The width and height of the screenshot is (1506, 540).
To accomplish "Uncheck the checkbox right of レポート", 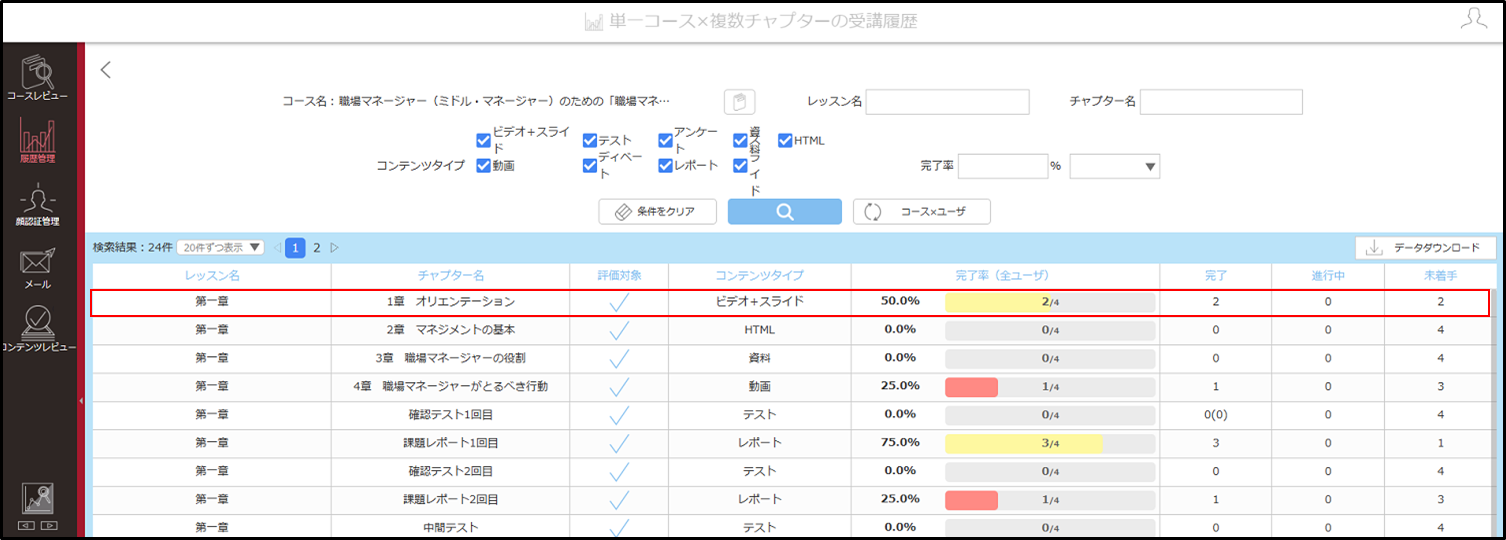I will [740, 166].
